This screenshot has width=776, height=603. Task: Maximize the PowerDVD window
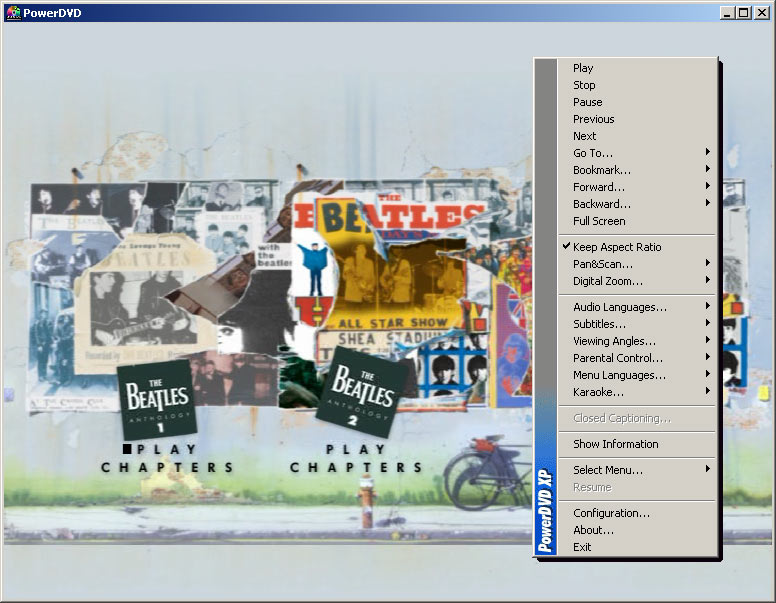[x=743, y=13]
